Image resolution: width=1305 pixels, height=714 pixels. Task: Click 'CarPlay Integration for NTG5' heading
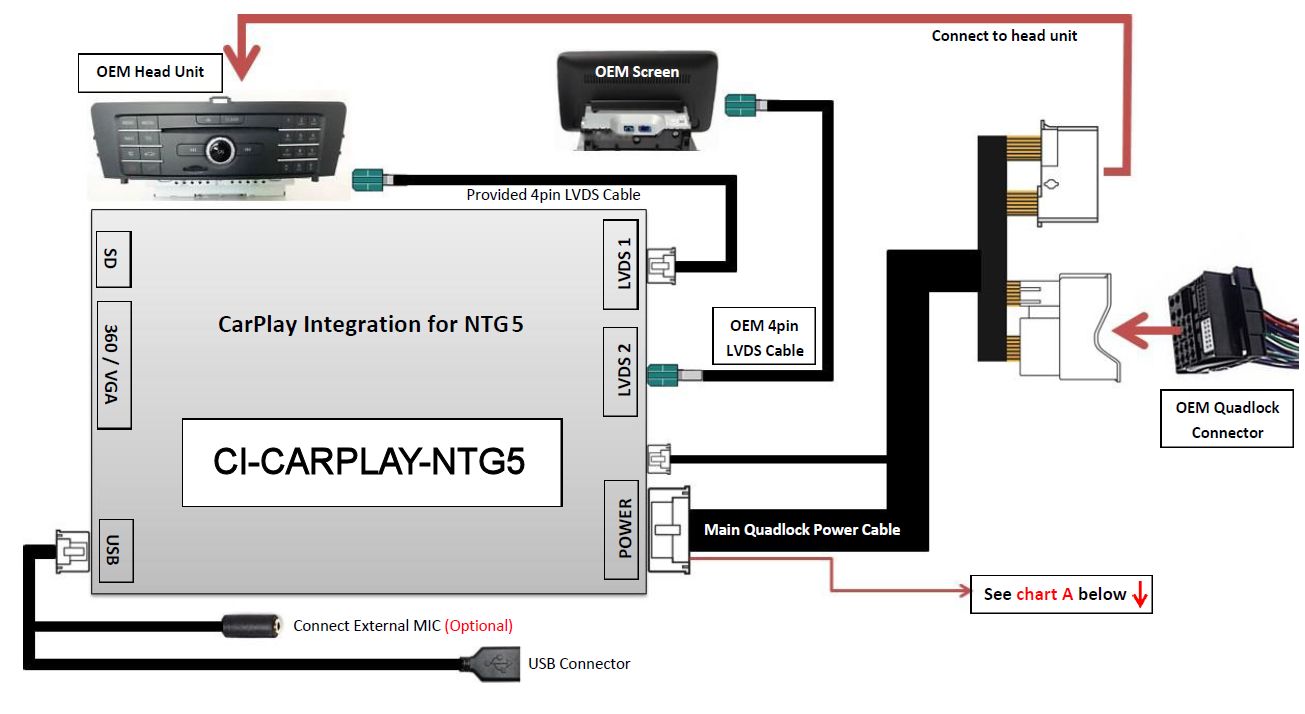coord(371,324)
